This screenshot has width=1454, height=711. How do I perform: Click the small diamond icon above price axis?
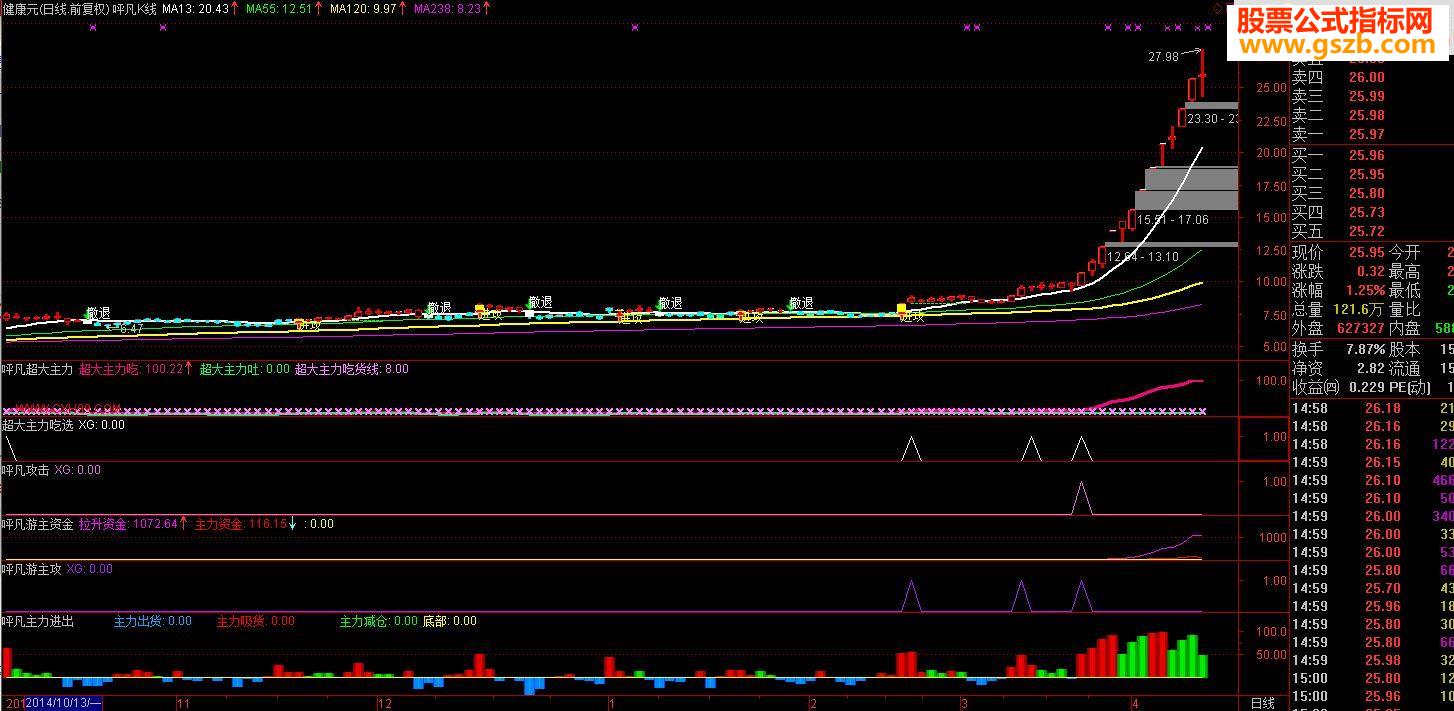click(x=1217, y=7)
